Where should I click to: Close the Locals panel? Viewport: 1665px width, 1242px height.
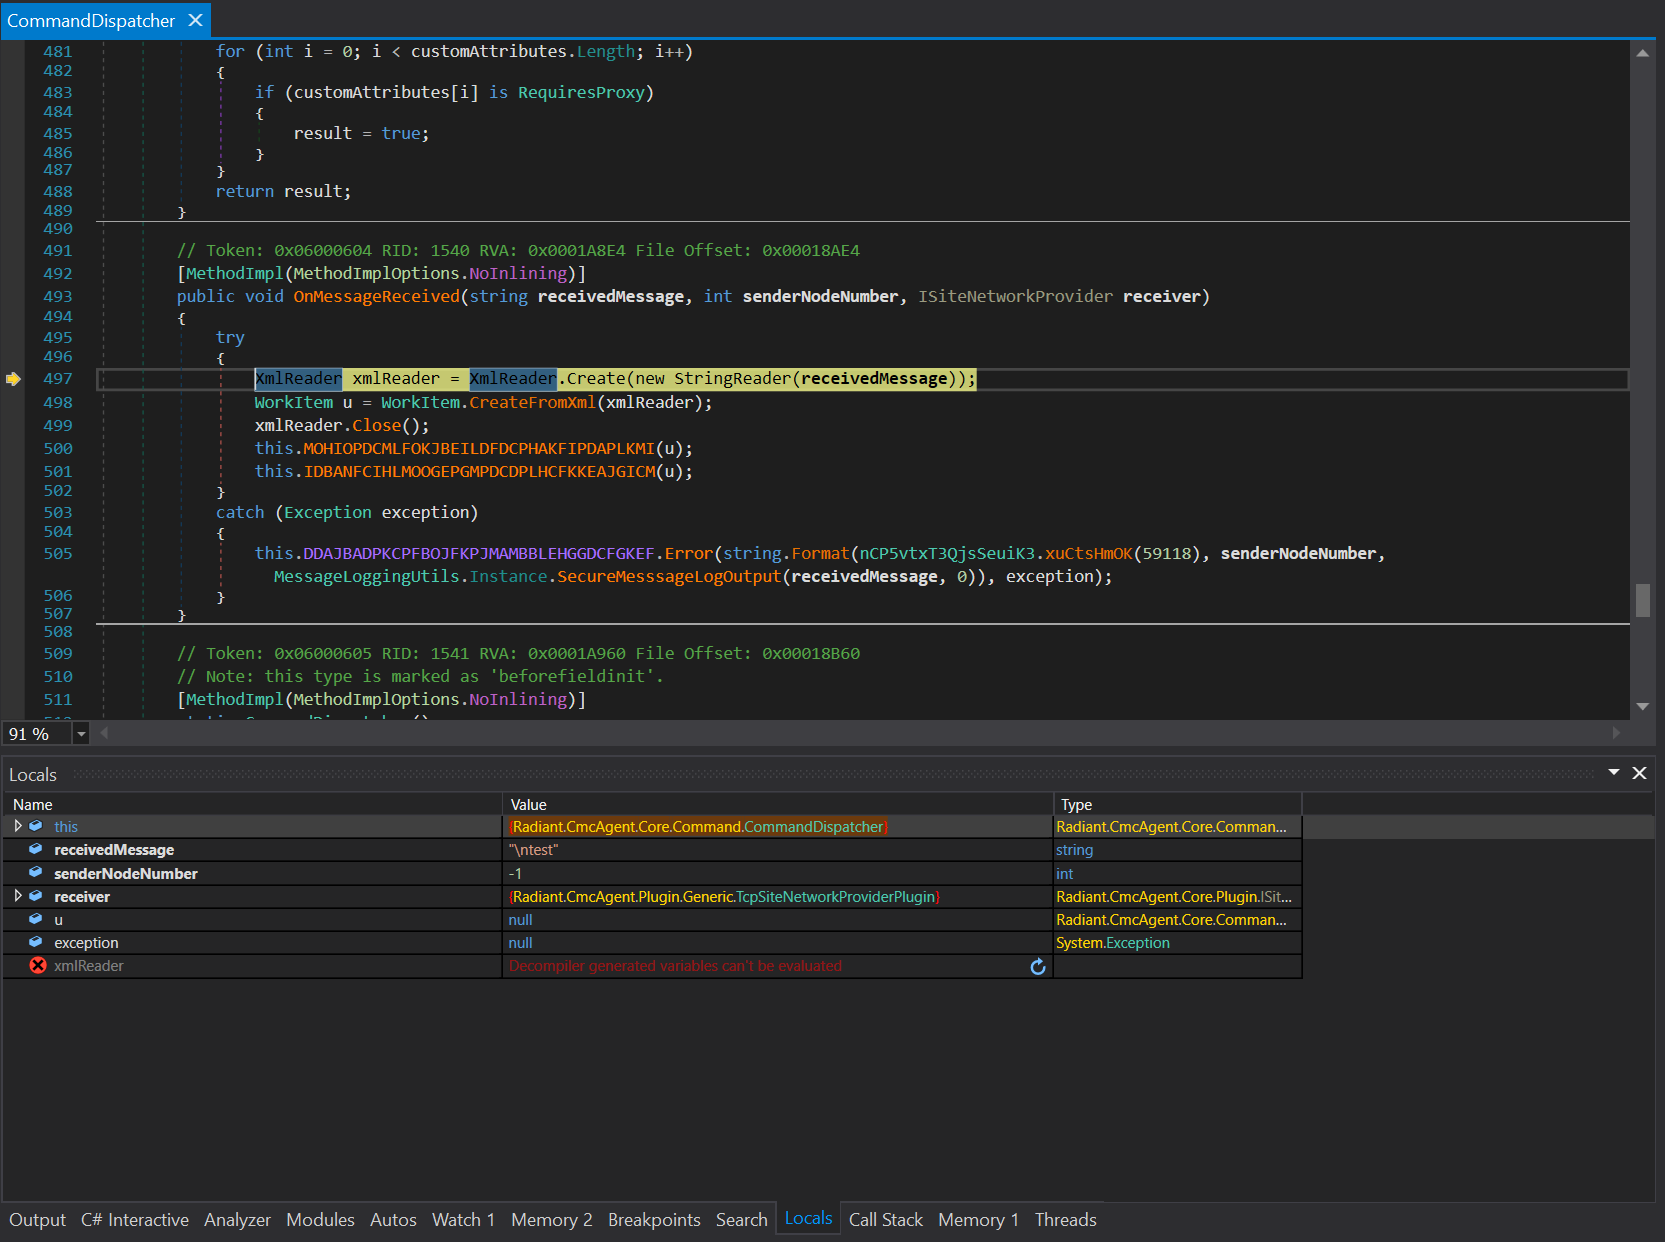pos(1639,773)
